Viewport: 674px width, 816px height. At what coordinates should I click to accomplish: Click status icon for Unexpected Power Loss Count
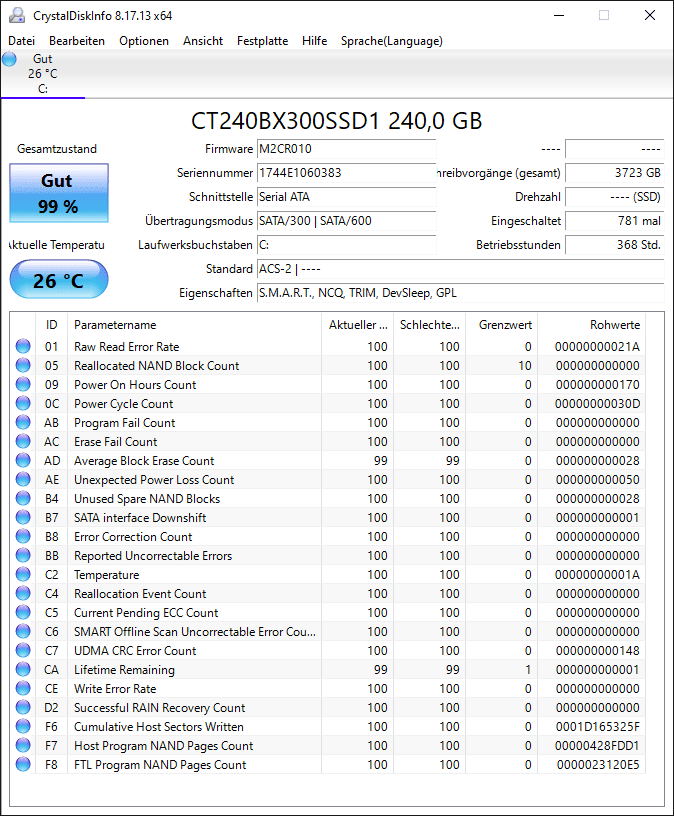[23, 479]
